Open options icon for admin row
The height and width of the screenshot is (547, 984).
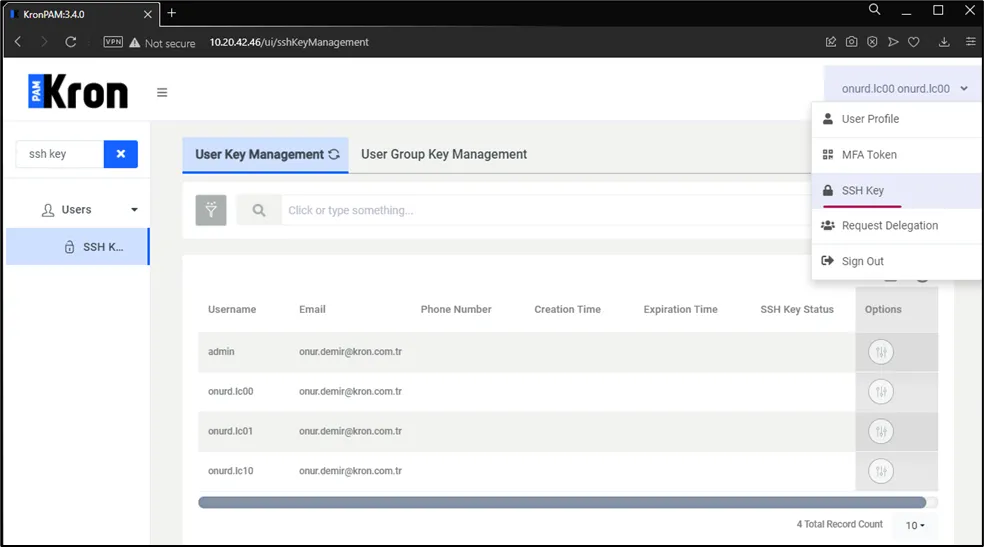(x=881, y=352)
